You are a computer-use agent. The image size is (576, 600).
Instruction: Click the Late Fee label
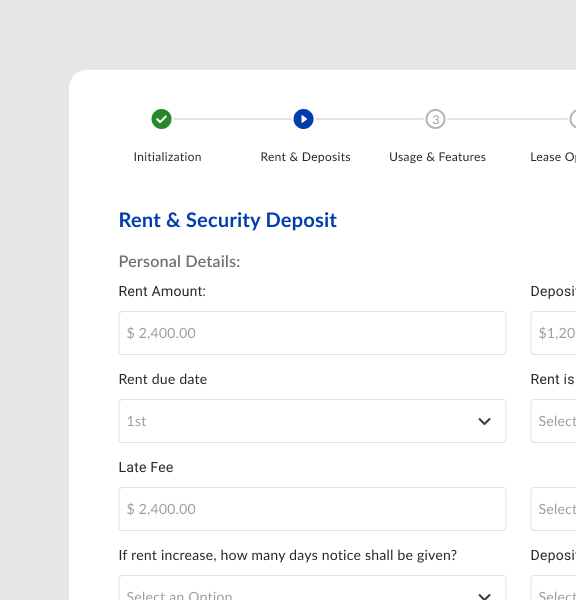point(146,467)
